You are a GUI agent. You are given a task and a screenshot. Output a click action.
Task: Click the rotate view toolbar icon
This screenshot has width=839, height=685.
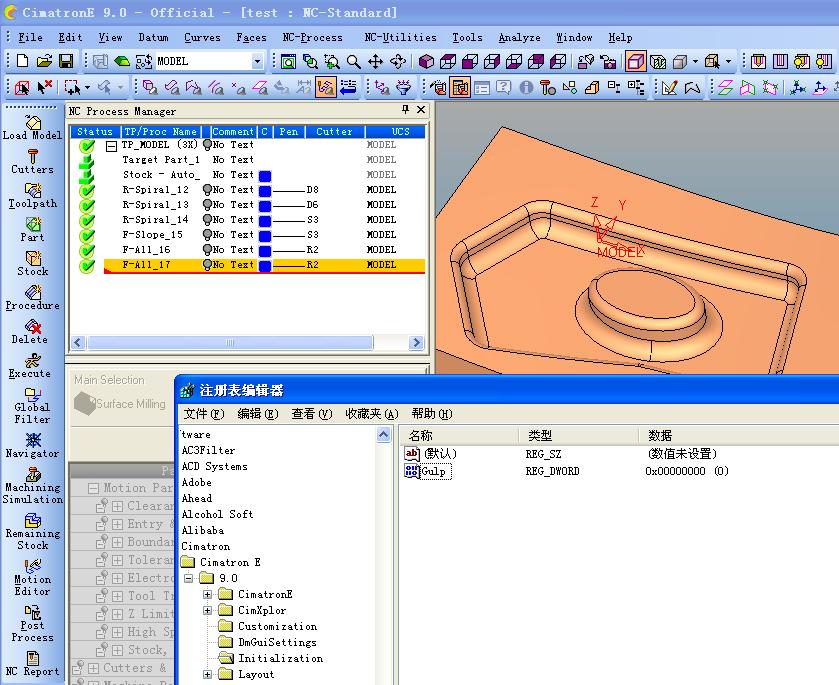398,62
